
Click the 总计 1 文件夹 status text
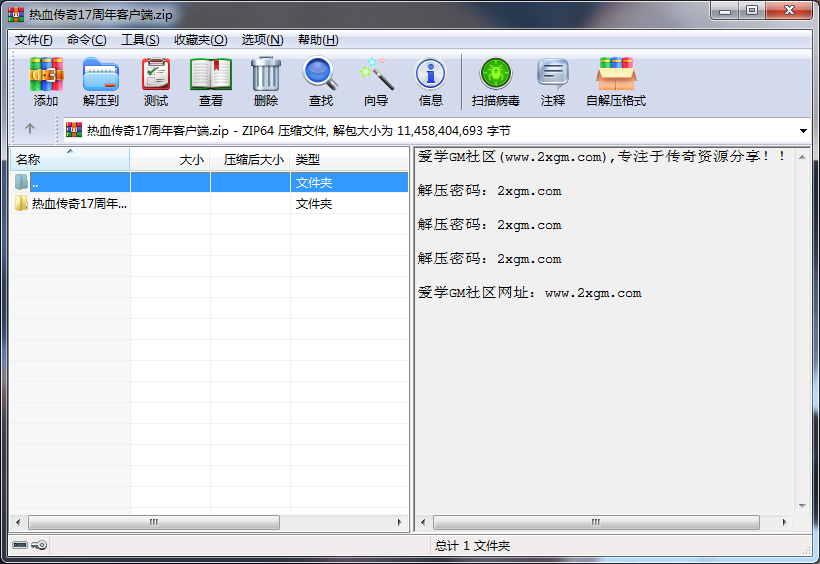pos(472,546)
